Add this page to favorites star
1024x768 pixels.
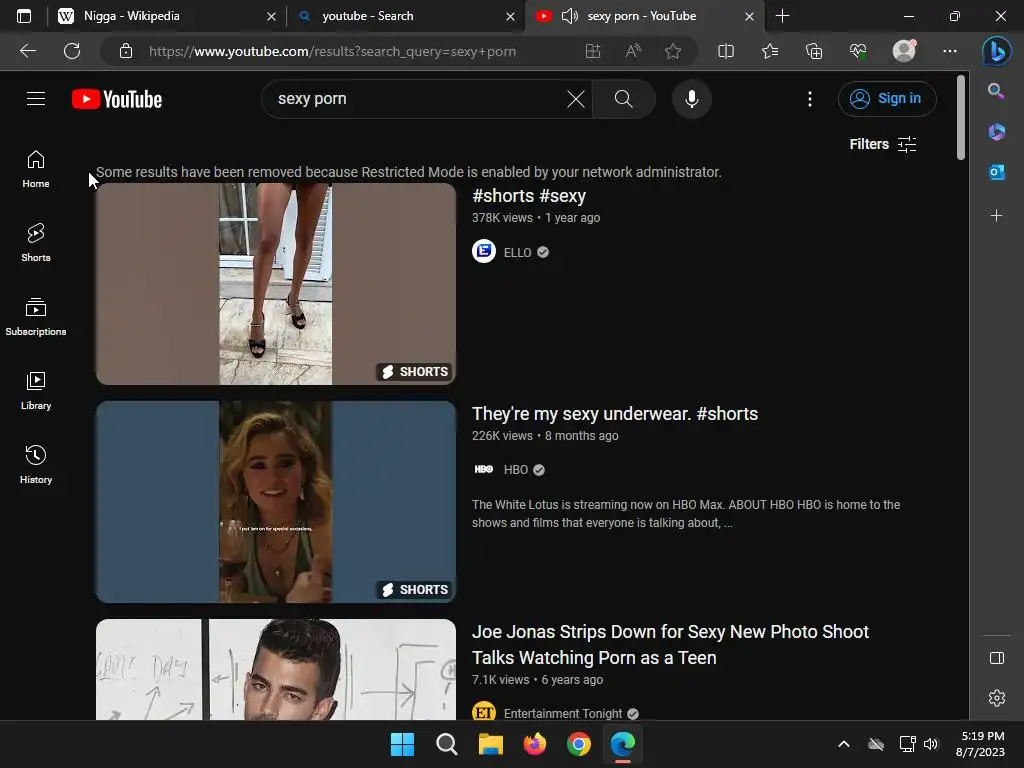[673, 51]
